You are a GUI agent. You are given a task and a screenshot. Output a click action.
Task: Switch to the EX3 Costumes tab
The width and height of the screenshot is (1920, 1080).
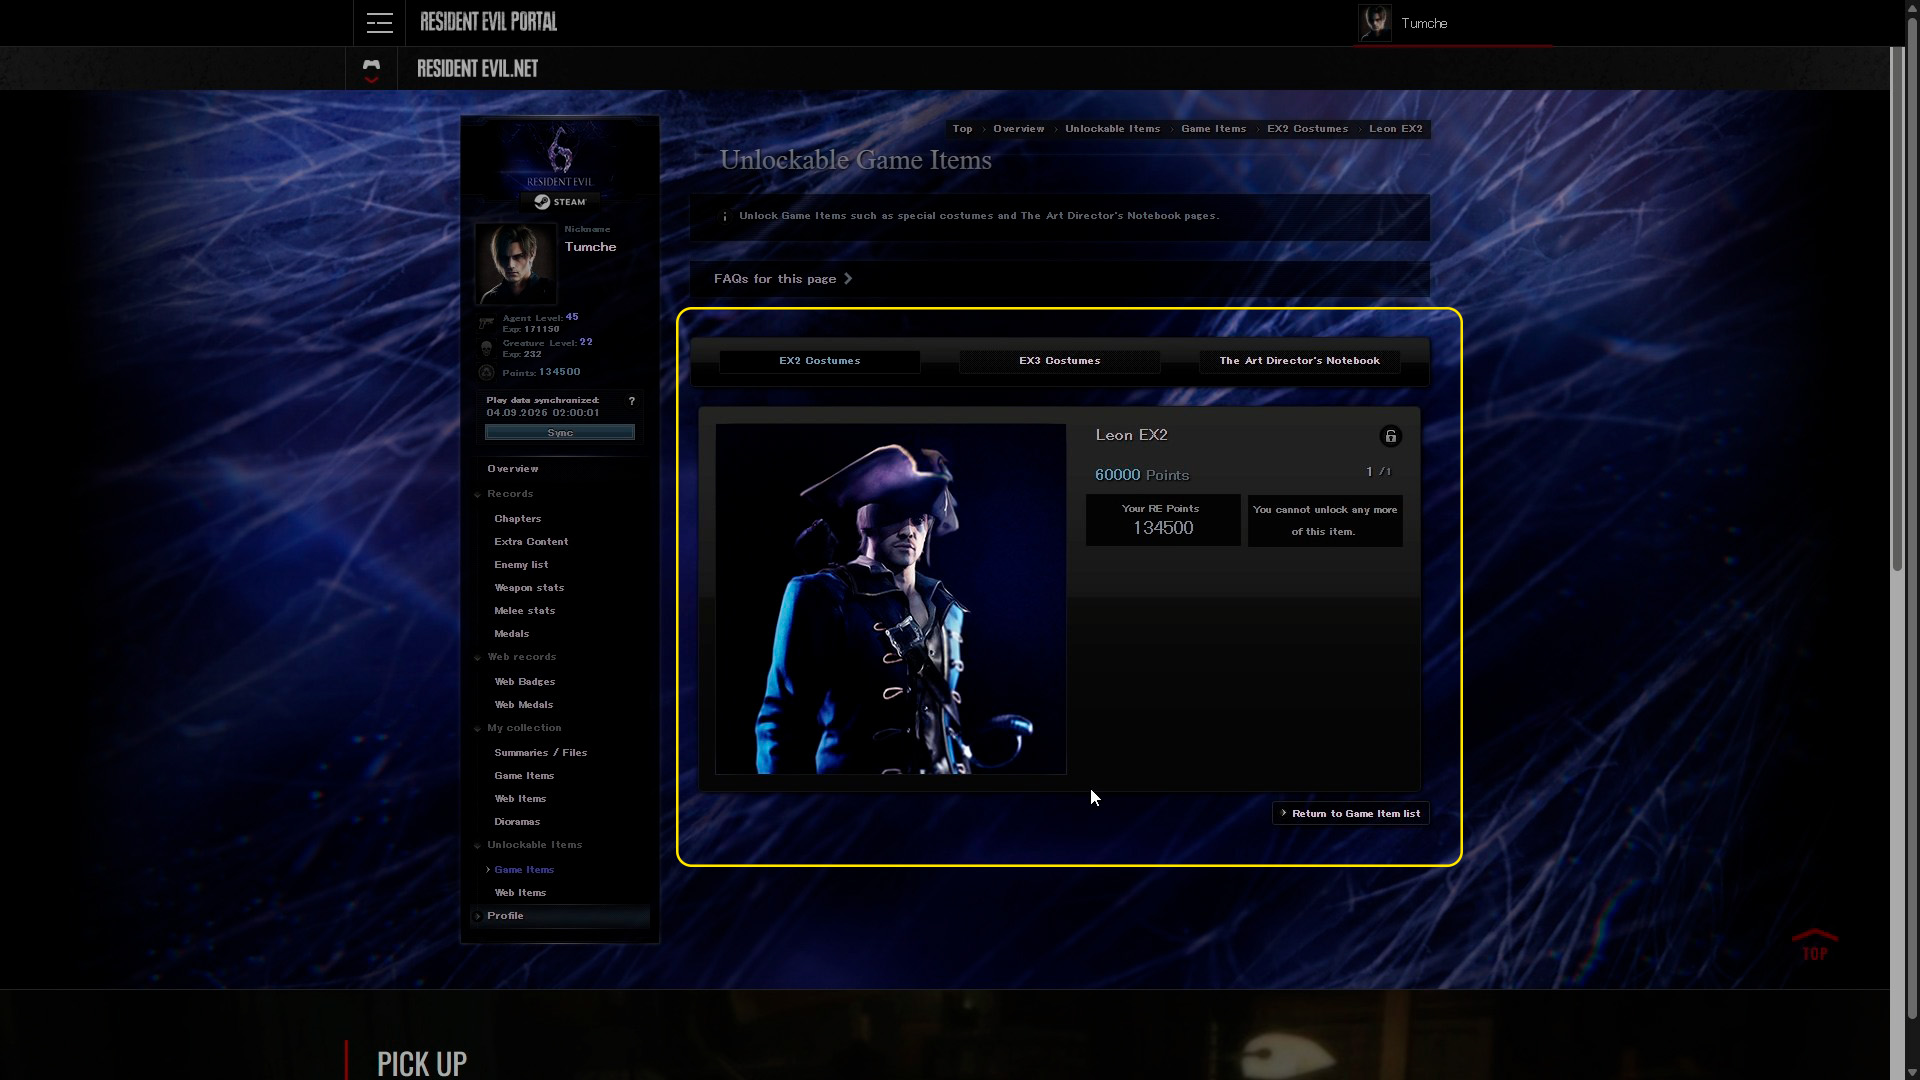pyautogui.click(x=1060, y=361)
